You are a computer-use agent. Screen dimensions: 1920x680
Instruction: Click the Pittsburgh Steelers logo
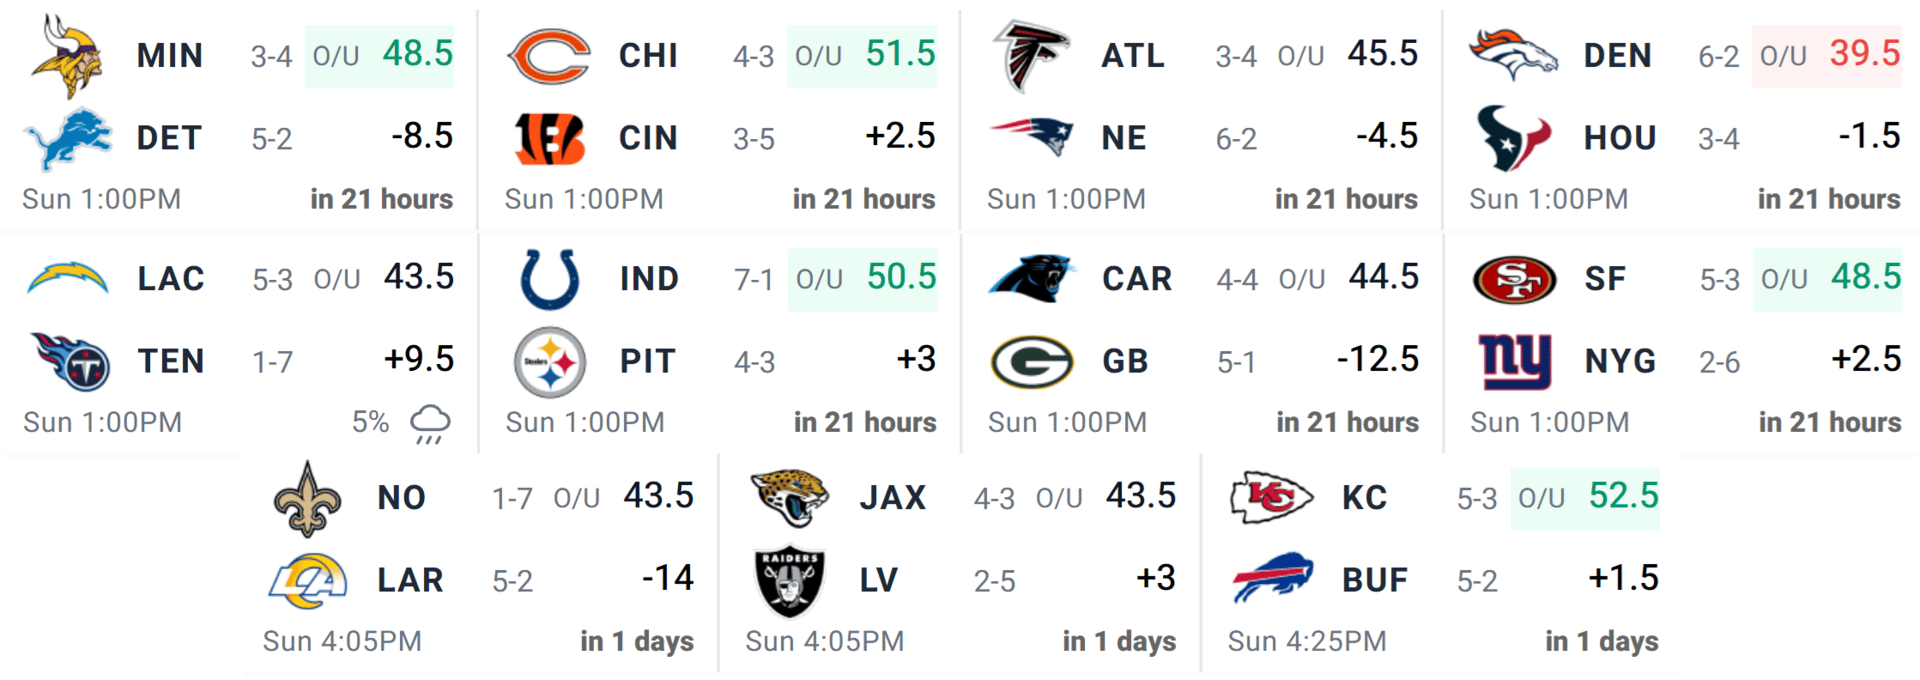click(550, 362)
